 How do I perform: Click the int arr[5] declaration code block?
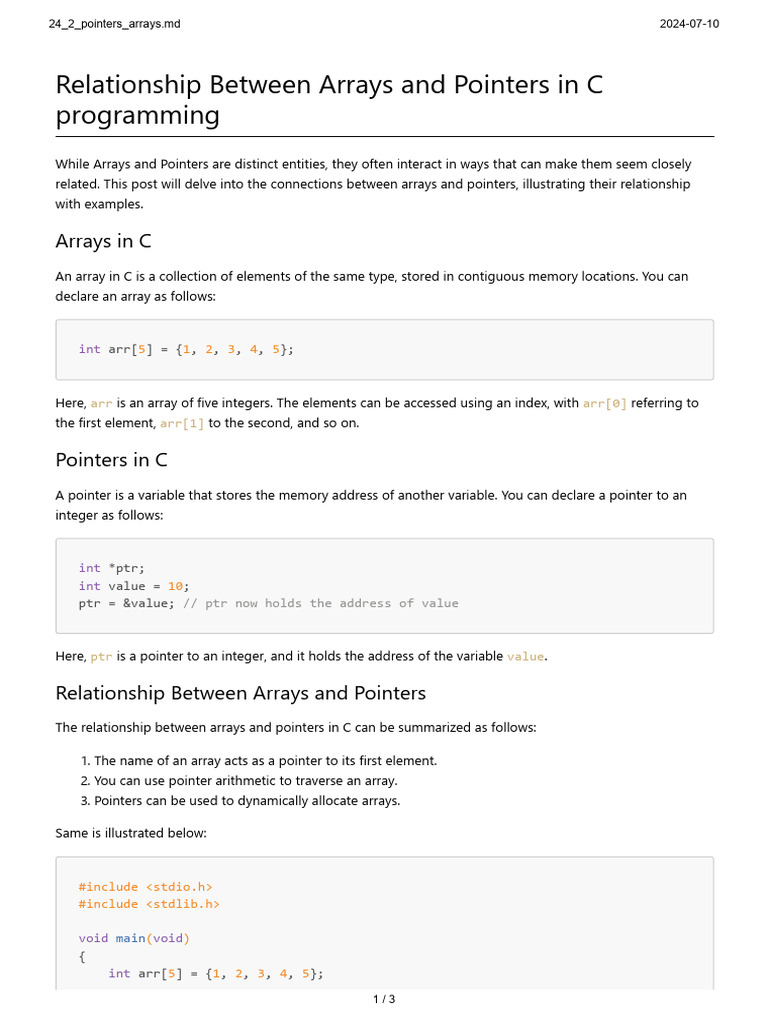click(x=186, y=349)
